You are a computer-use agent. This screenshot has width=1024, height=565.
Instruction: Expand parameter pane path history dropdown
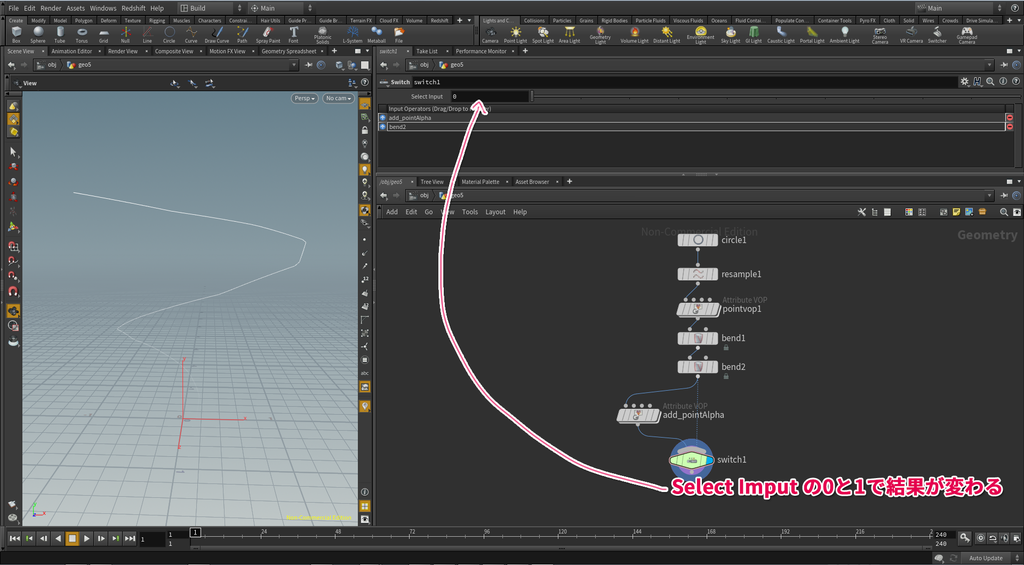(989, 65)
